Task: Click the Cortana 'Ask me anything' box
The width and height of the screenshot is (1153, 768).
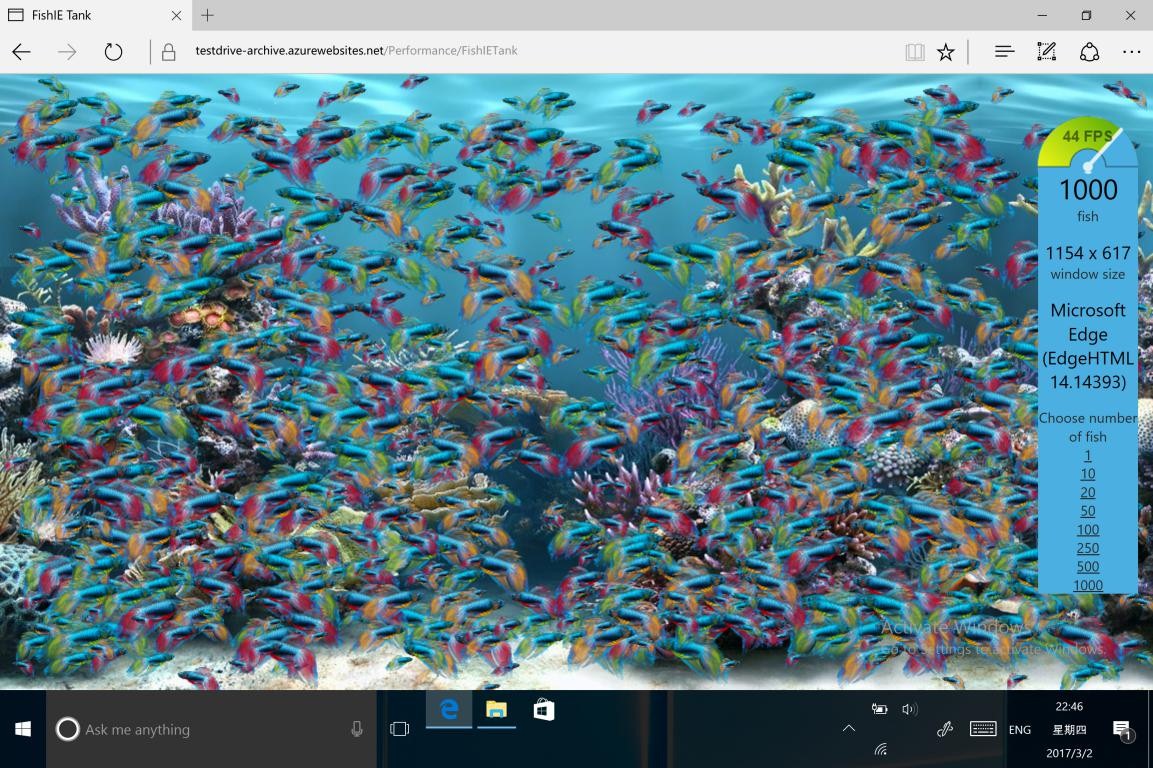Action: tap(211, 729)
